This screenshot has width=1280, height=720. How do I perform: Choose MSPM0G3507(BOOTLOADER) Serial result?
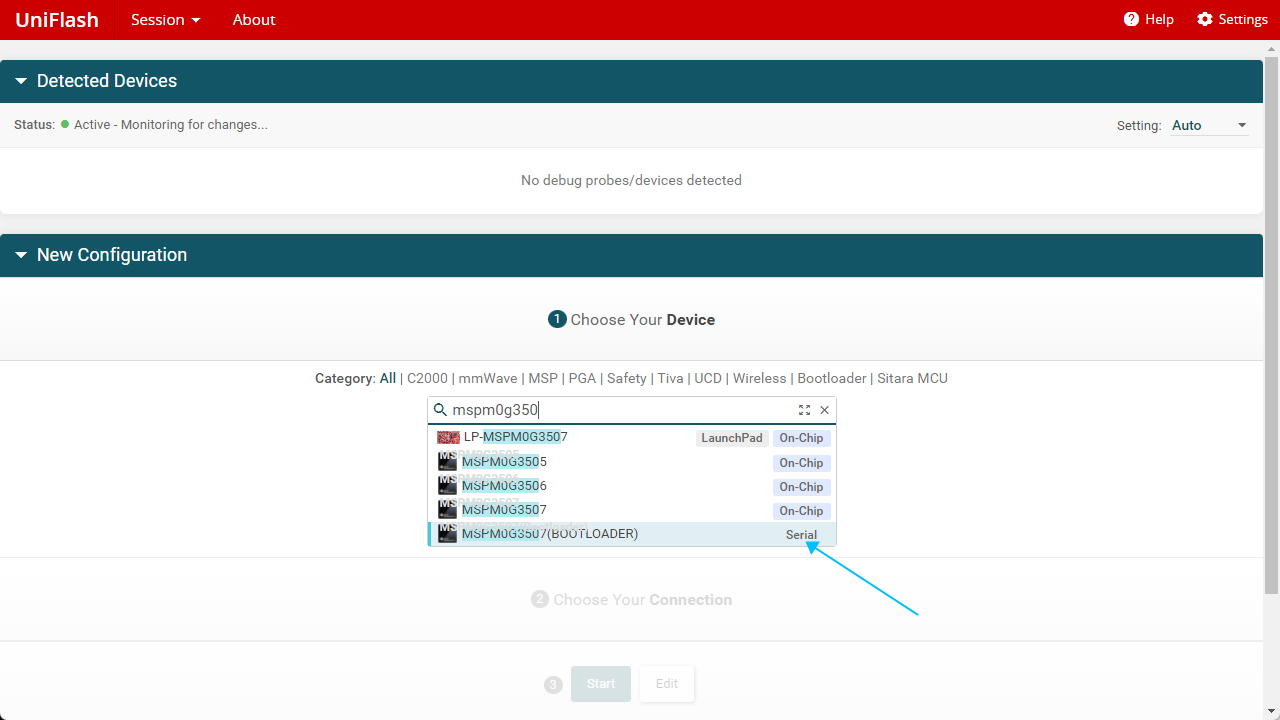(632, 534)
